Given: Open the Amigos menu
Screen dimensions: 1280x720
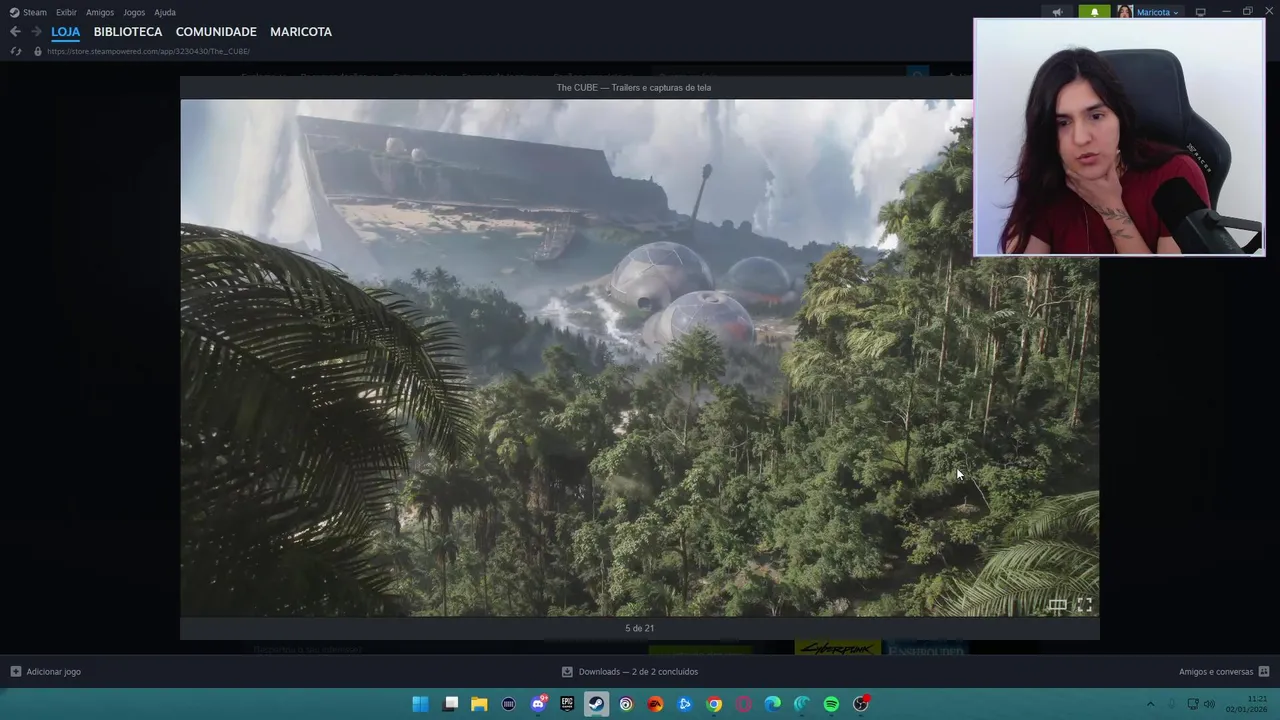Looking at the screenshot, I should point(100,12).
